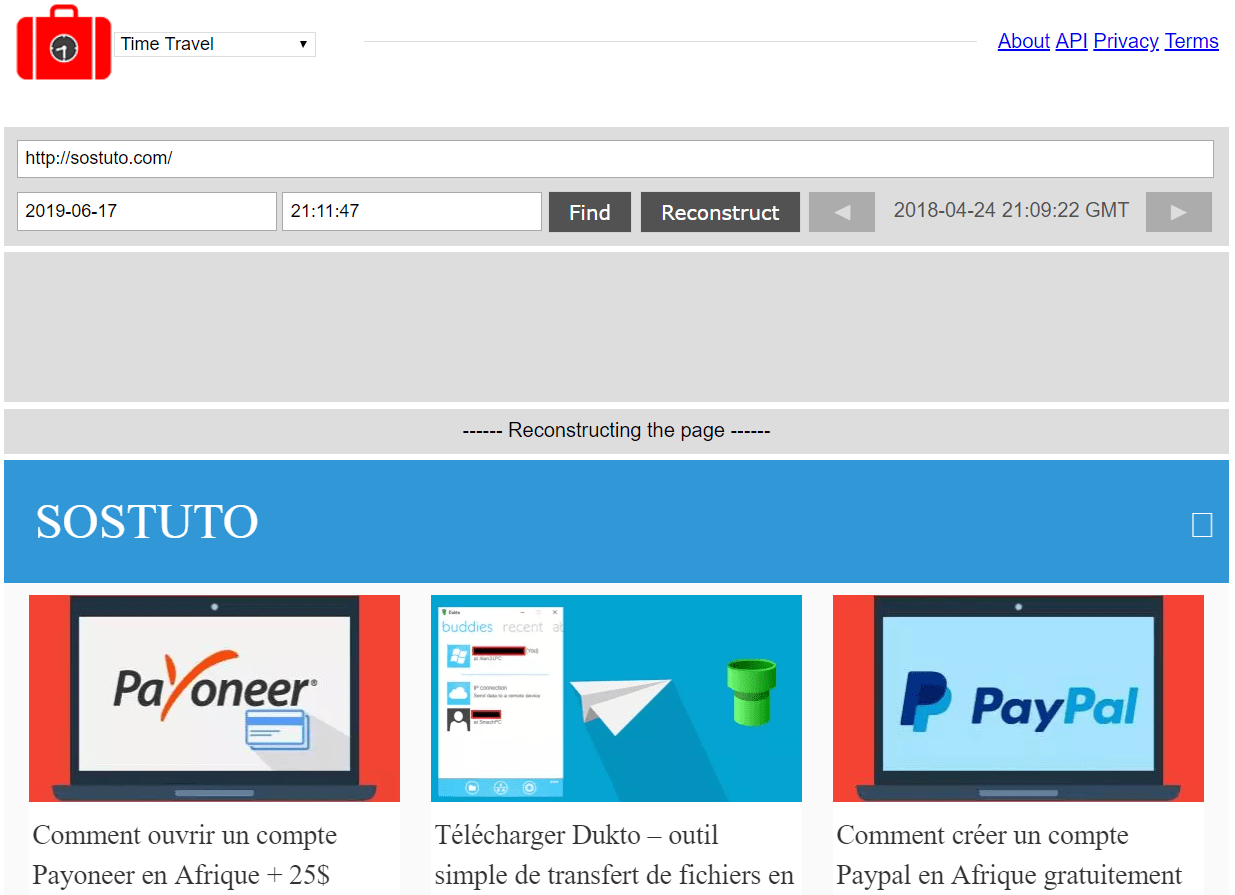The width and height of the screenshot is (1235, 895).
Task: Focus the time field showing 21:11:47
Action: pyautogui.click(x=411, y=212)
